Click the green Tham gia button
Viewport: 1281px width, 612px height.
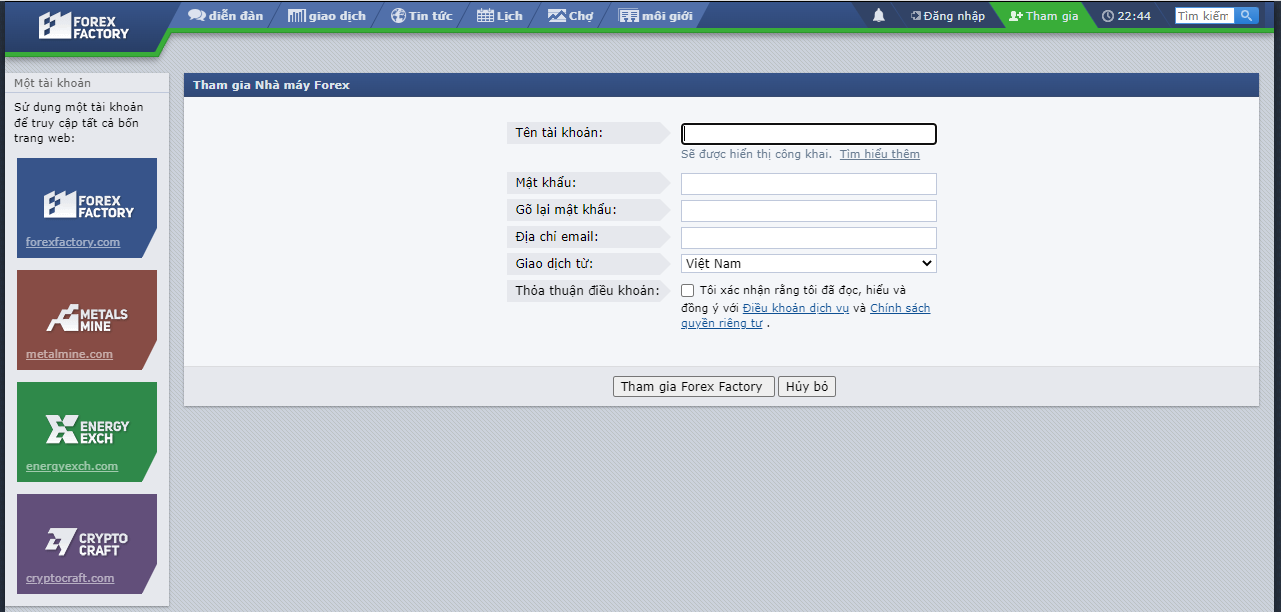[1044, 16]
